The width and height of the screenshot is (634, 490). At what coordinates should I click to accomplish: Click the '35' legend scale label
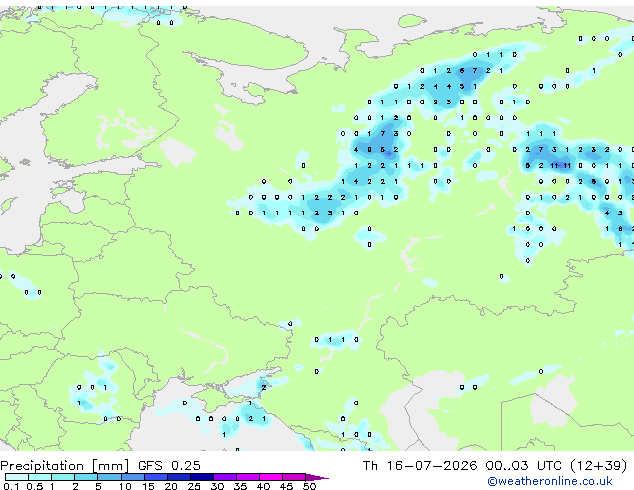[240, 486]
